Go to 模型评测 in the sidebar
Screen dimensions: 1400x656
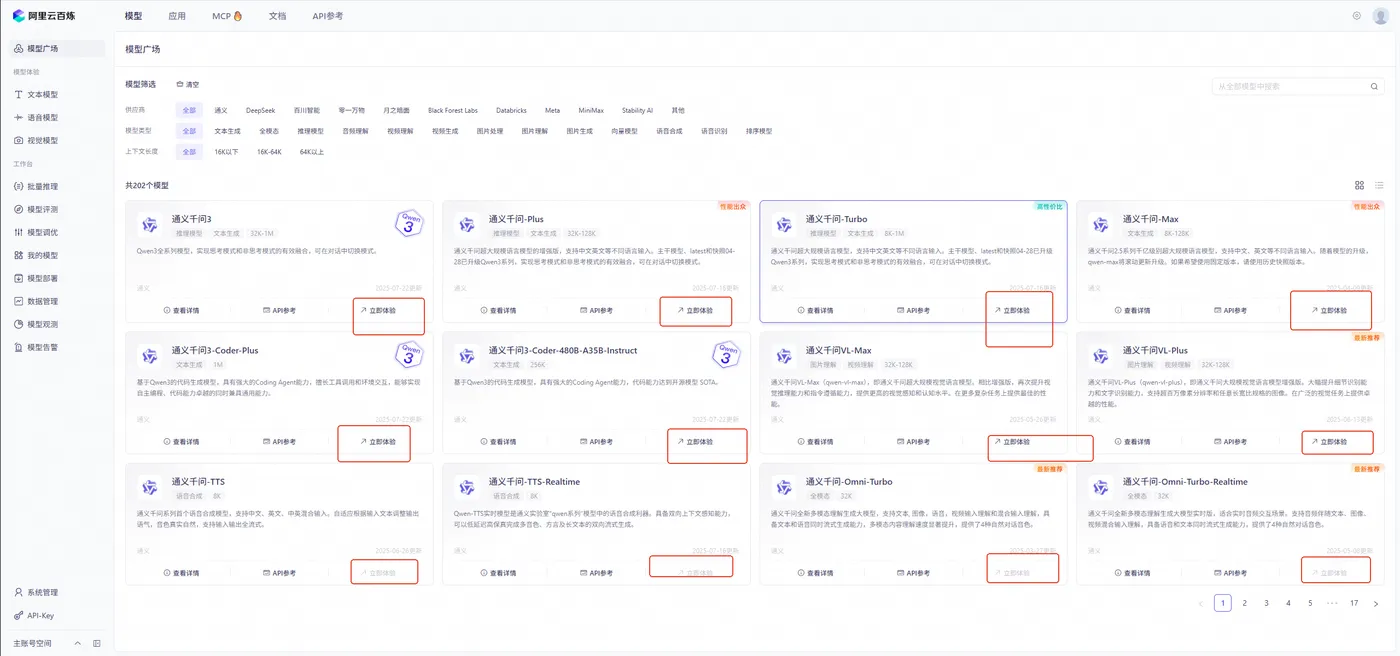(35, 209)
